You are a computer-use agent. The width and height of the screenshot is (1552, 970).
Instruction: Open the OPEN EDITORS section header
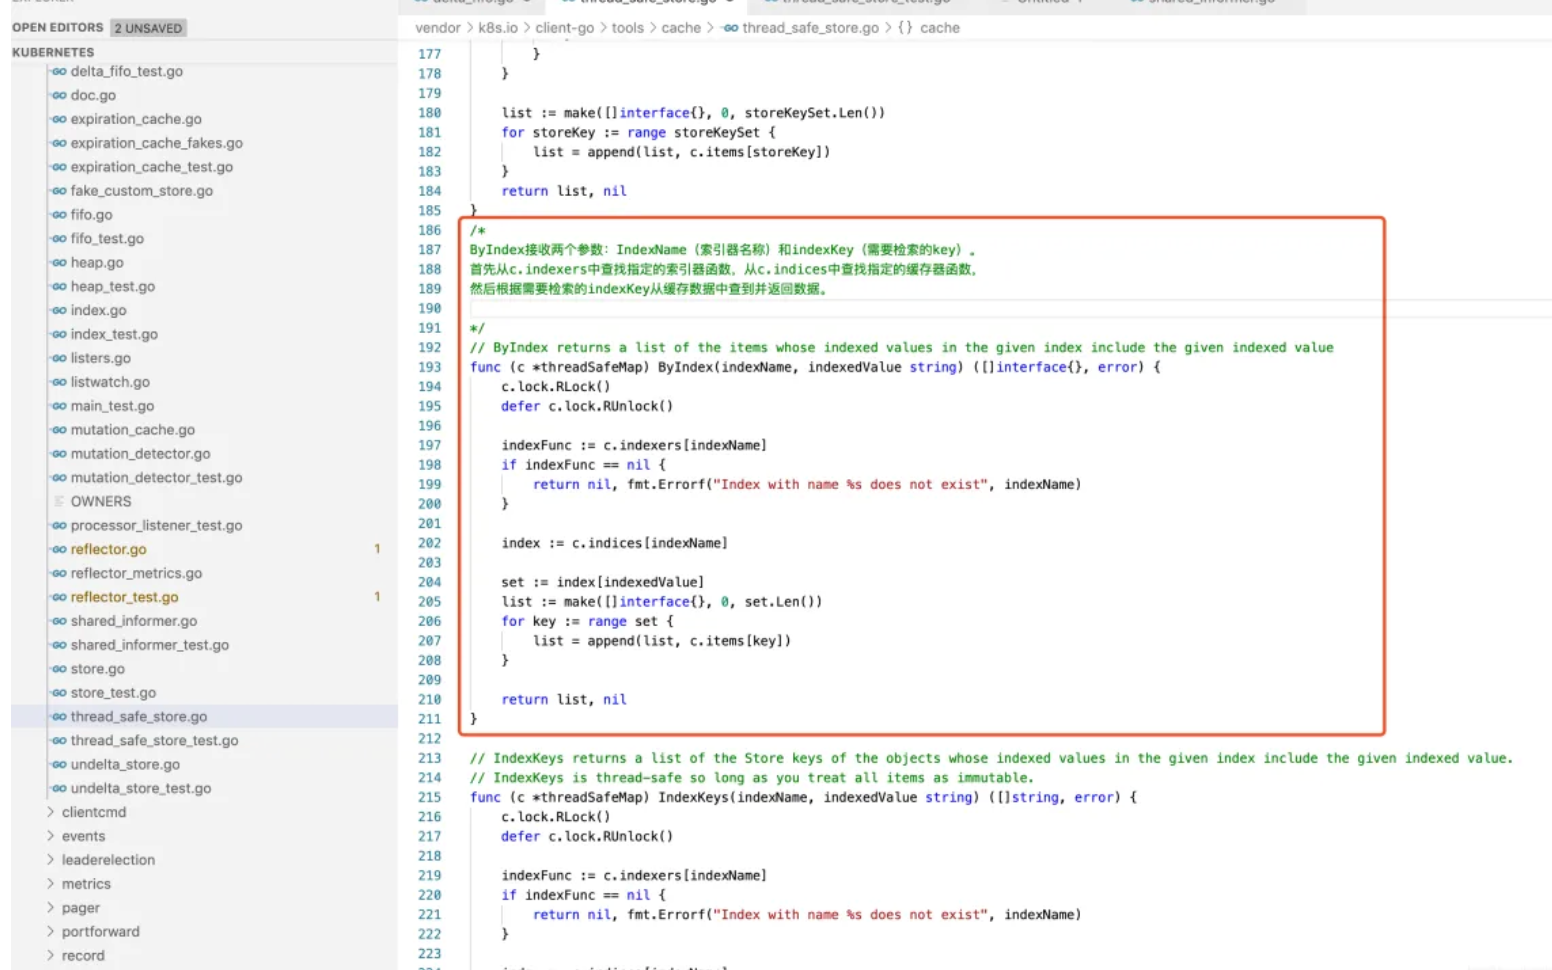[57, 28]
